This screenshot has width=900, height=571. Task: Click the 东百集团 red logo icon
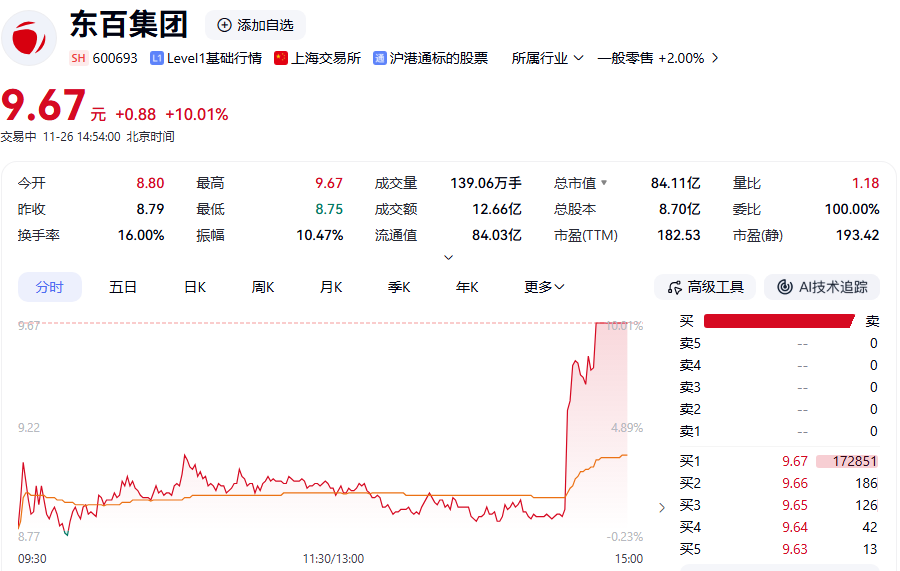click(x=29, y=38)
